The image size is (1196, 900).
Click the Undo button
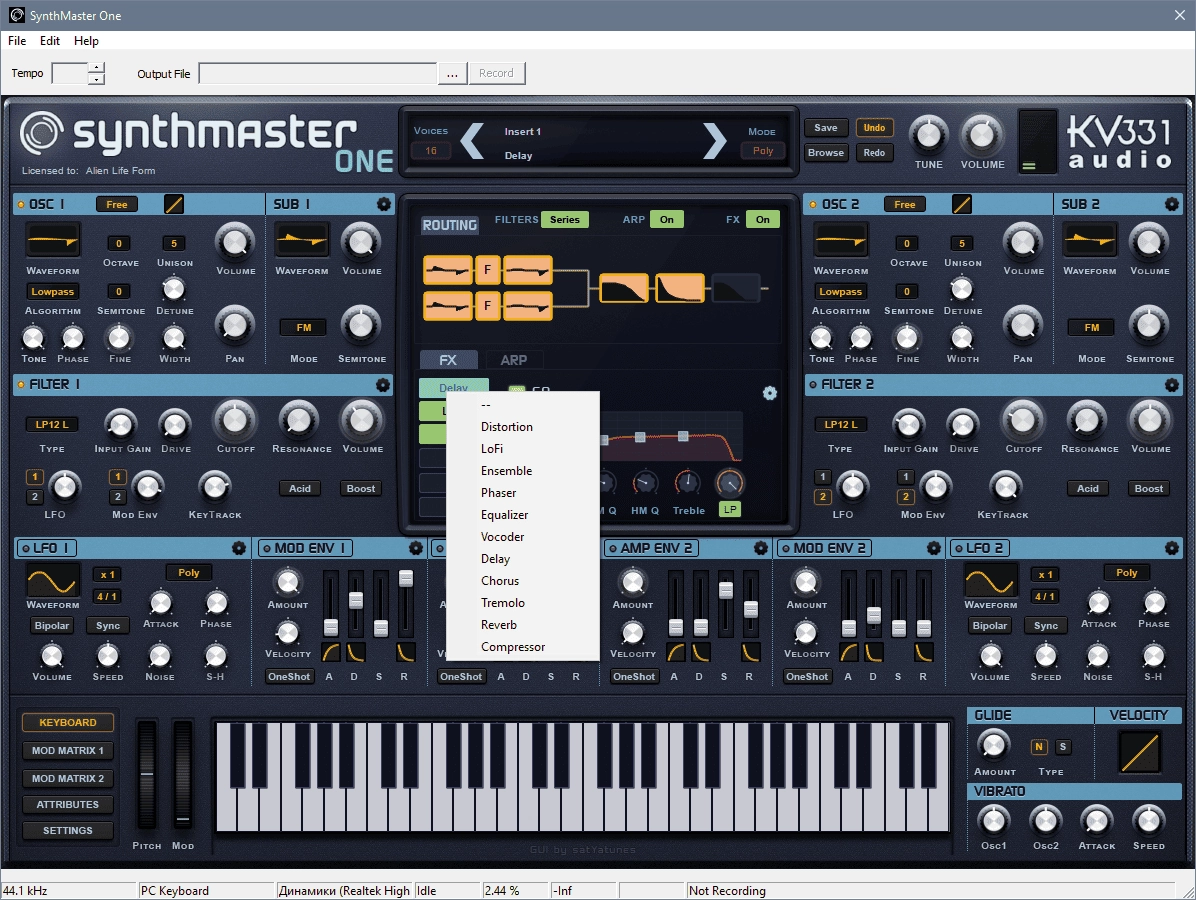(874, 127)
